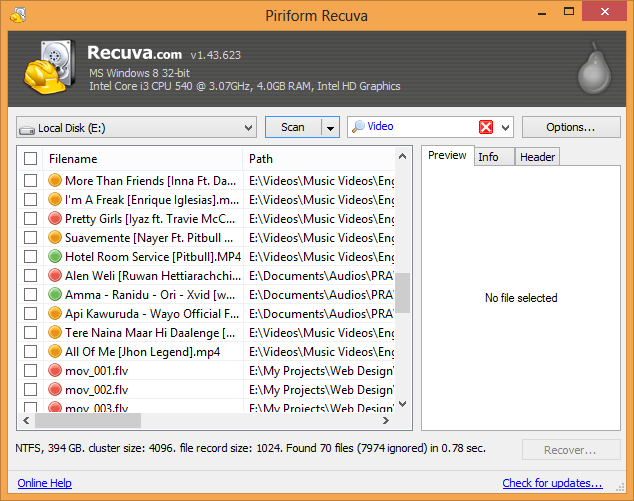This screenshot has width=634, height=501.
Task: Start a scan with the Scan button
Action: pos(293,127)
